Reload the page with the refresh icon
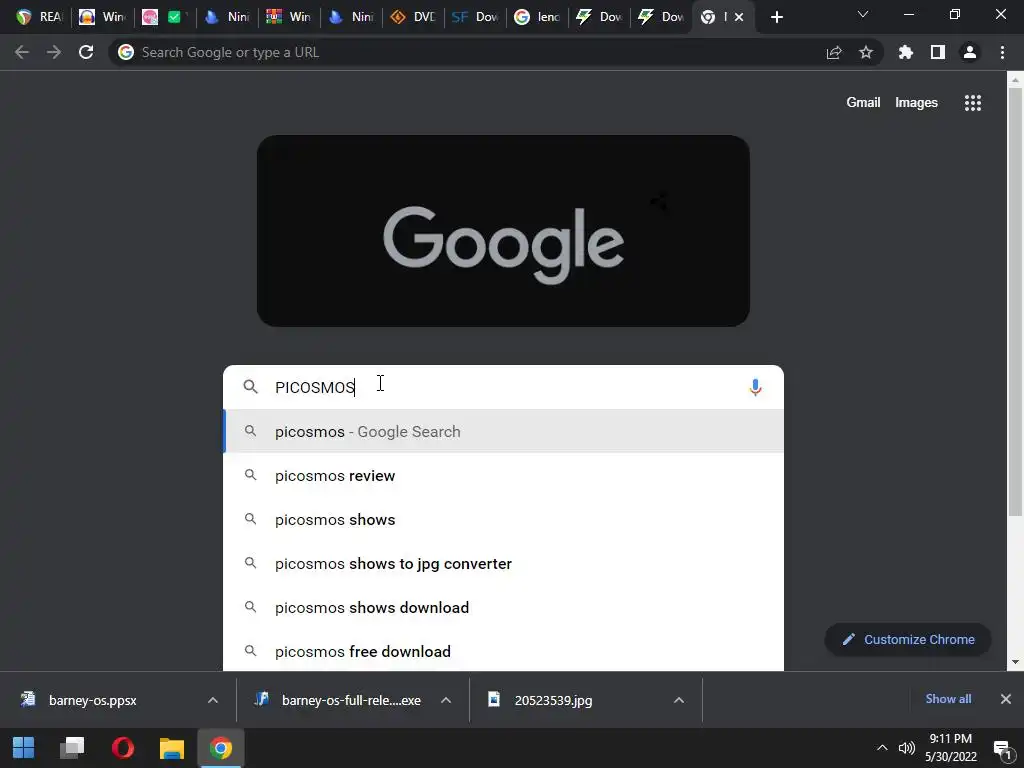Viewport: 1024px width, 768px height. [86, 52]
